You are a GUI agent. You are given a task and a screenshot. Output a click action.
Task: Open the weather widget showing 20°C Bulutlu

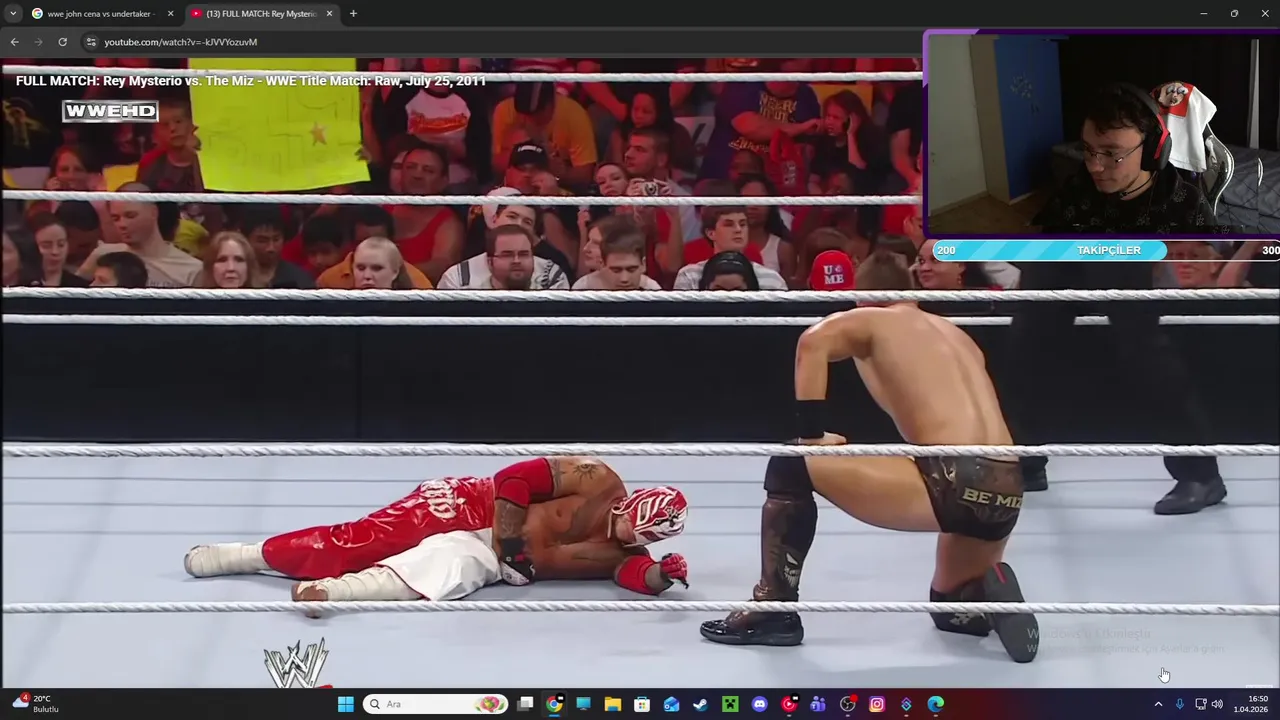pyautogui.click(x=35, y=704)
